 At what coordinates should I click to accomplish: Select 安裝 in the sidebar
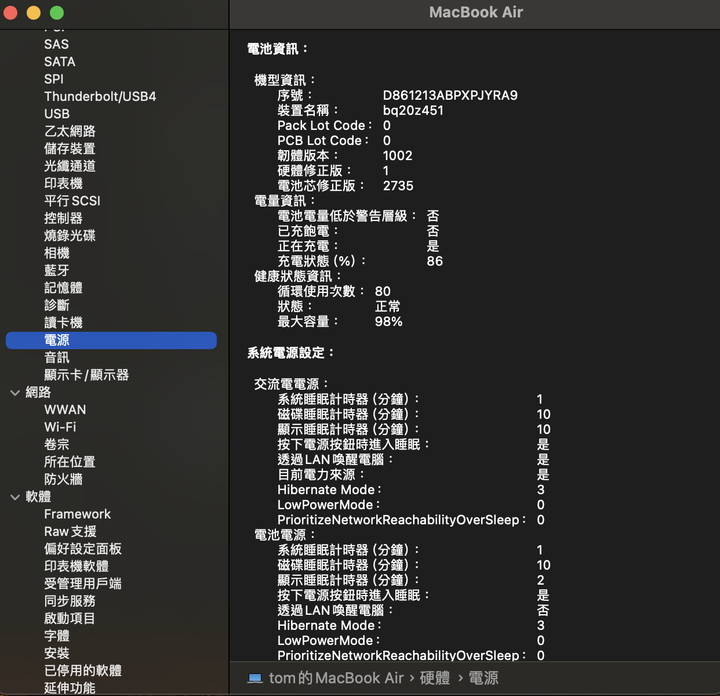pos(57,654)
